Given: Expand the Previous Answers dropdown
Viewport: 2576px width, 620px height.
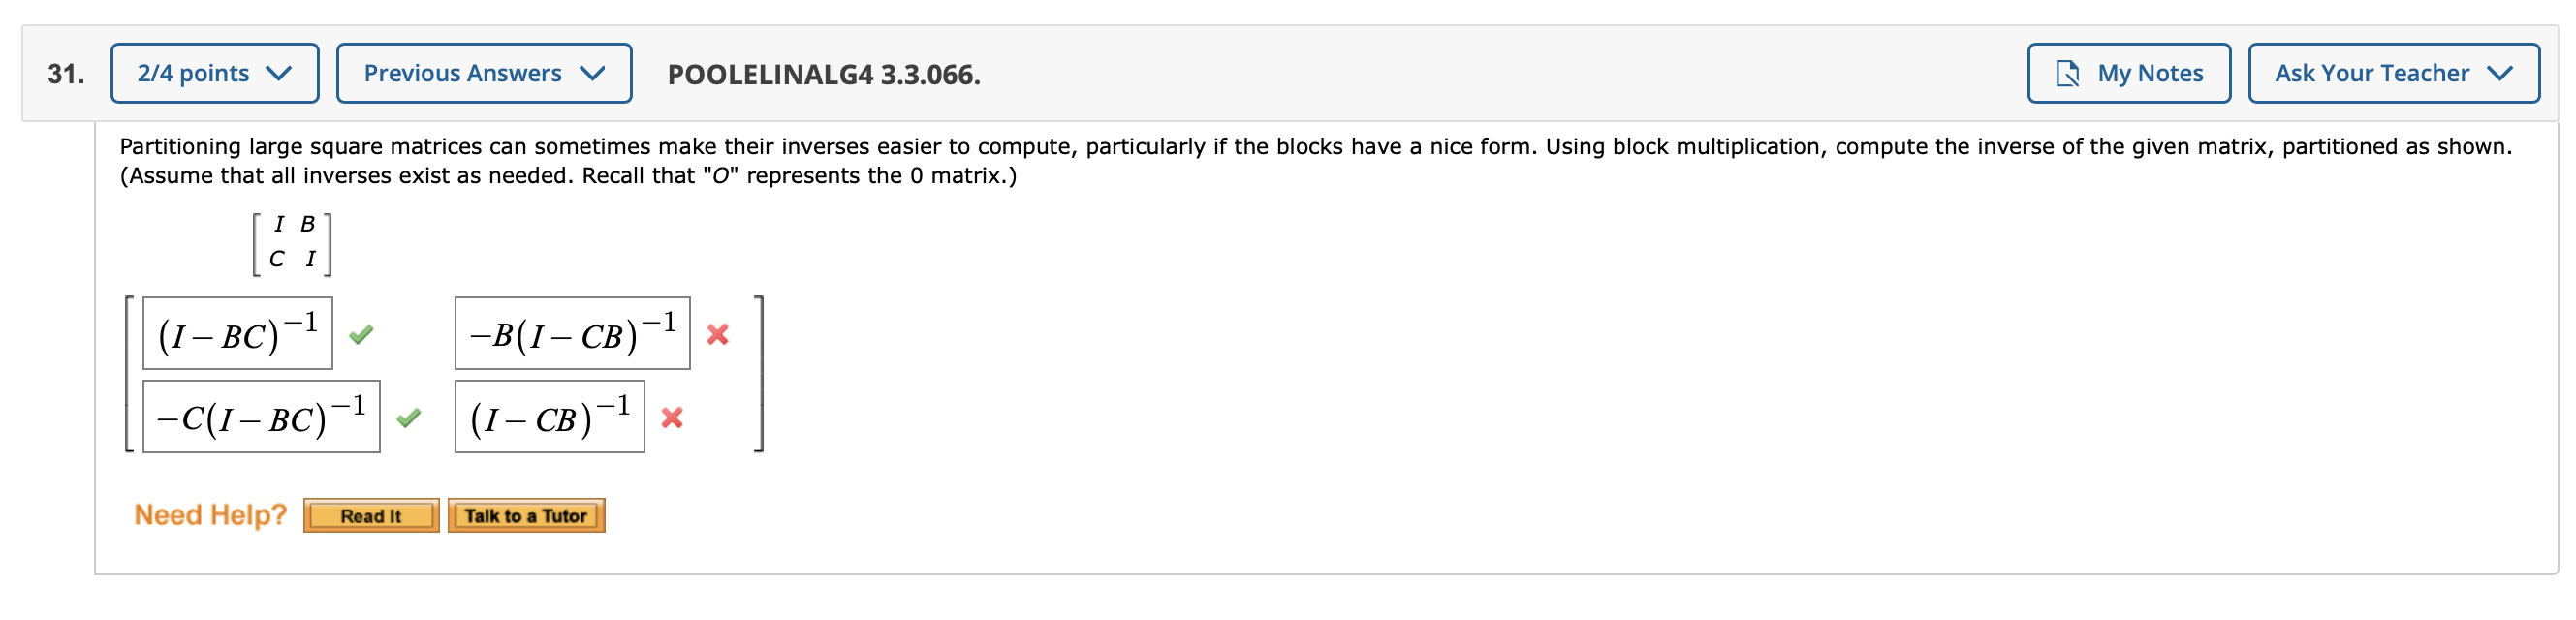Looking at the screenshot, I should click(x=483, y=72).
